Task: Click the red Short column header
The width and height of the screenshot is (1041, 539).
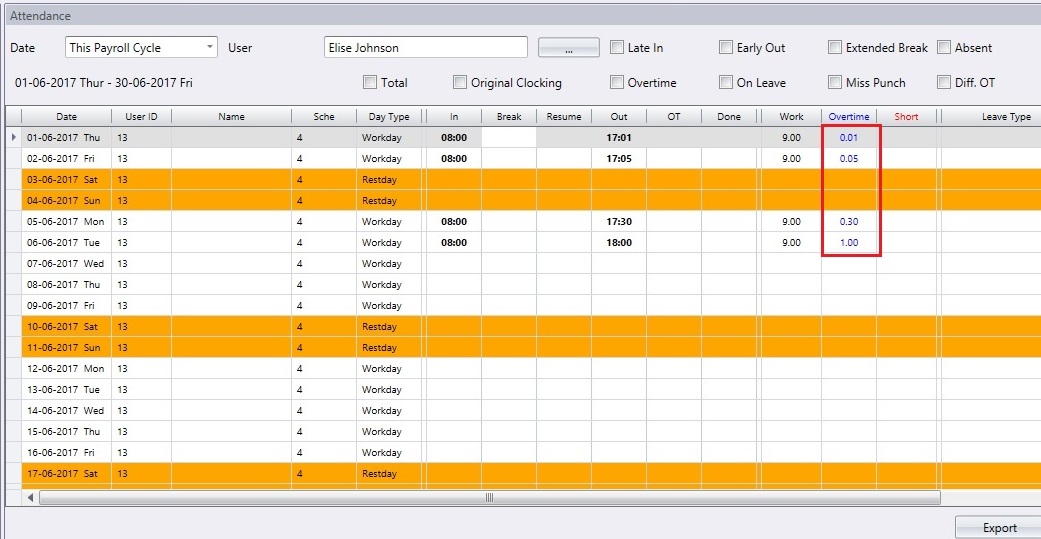Action: (906, 117)
